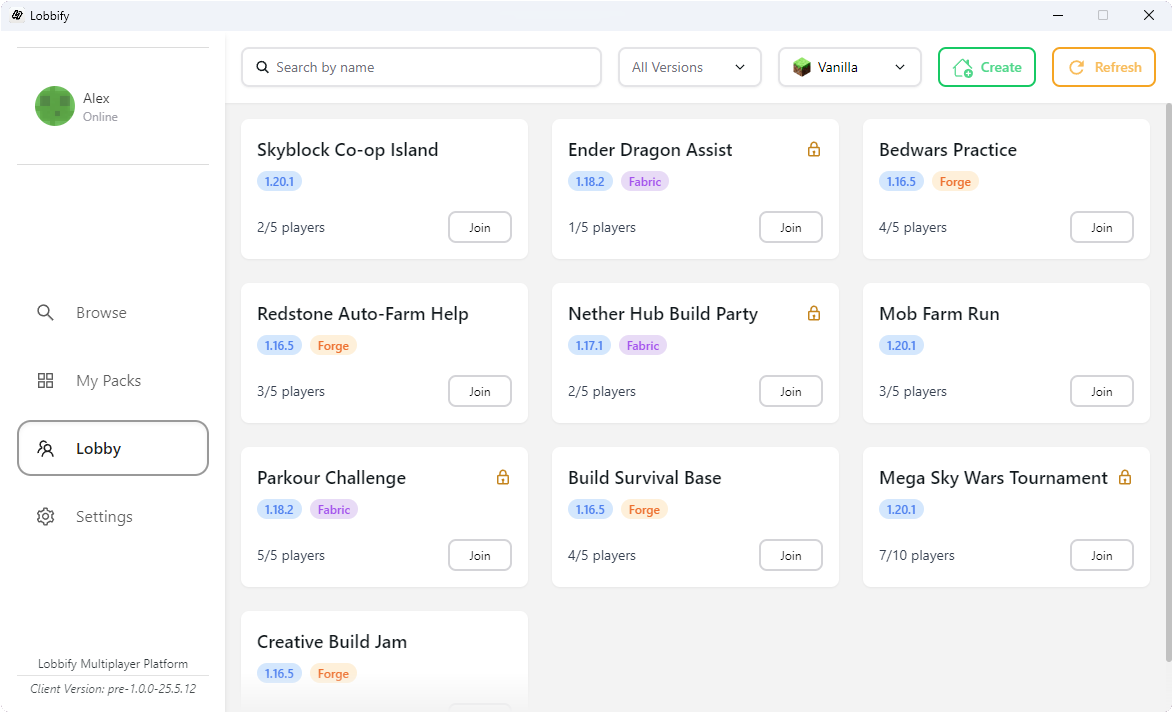Click lock icon on Parkour Challenge card
The height and width of the screenshot is (713, 1173).
click(503, 477)
